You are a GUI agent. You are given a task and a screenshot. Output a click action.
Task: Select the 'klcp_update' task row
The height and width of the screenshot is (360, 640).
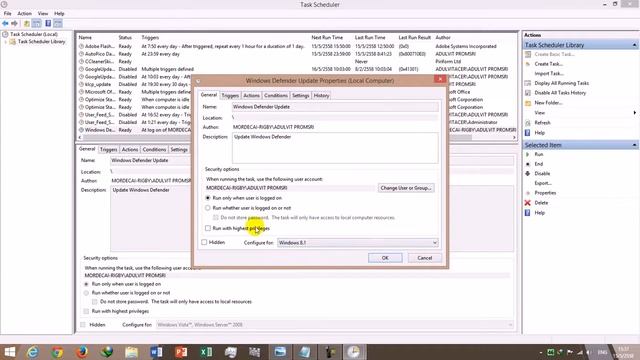point(135,84)
